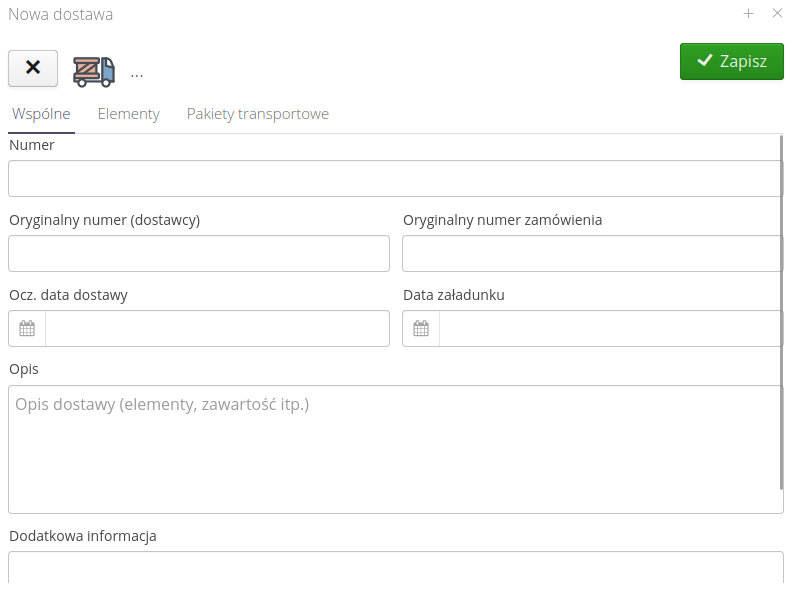
Task: Click the Ocz. data dostawy date field
Action: pos(217,328)
